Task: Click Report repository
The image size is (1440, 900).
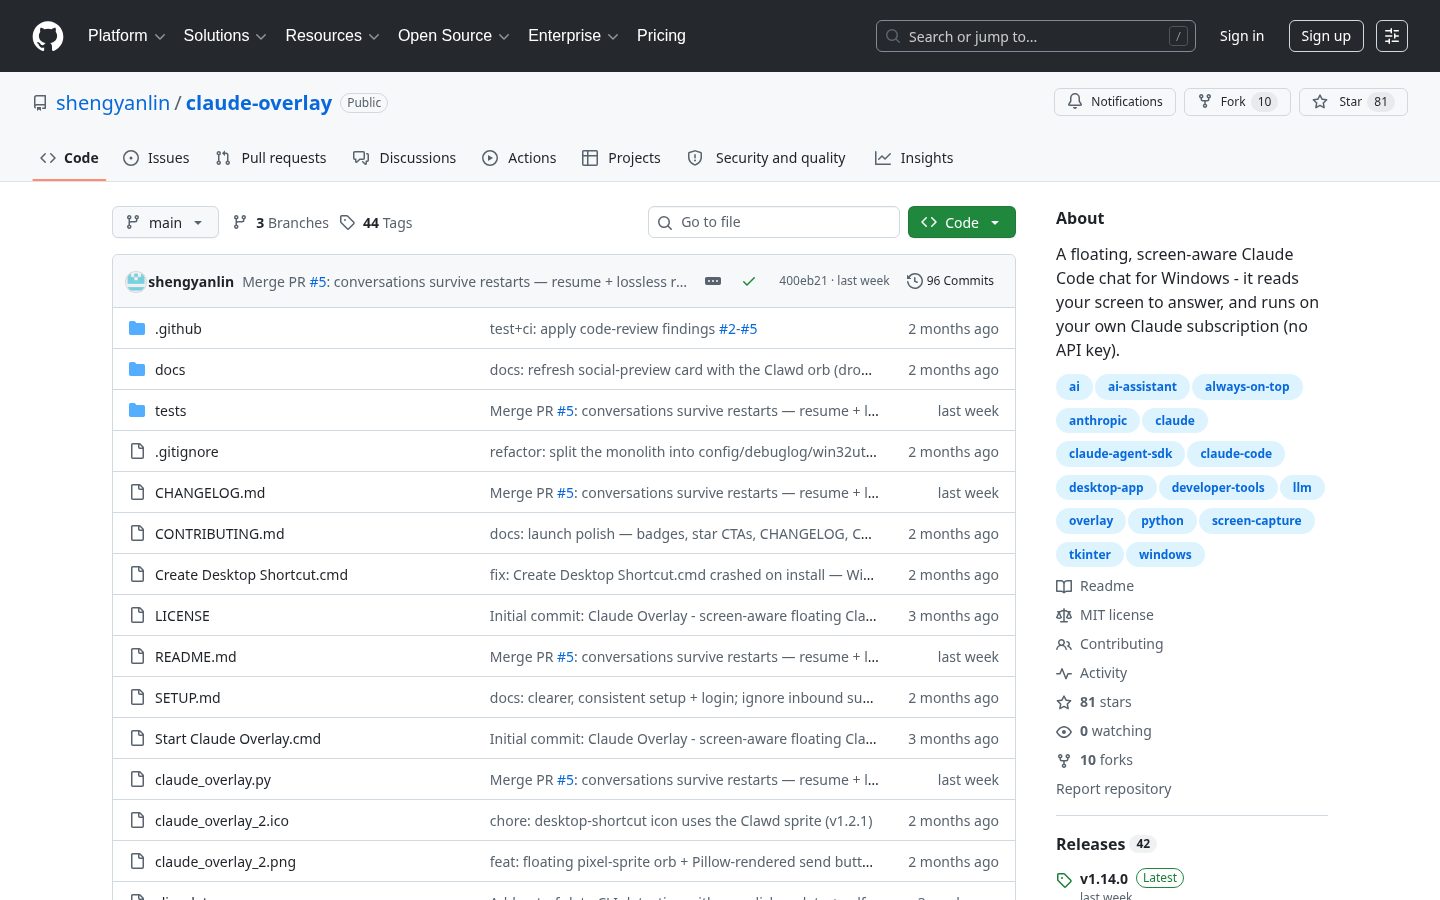Action: tap(1113, 789)
